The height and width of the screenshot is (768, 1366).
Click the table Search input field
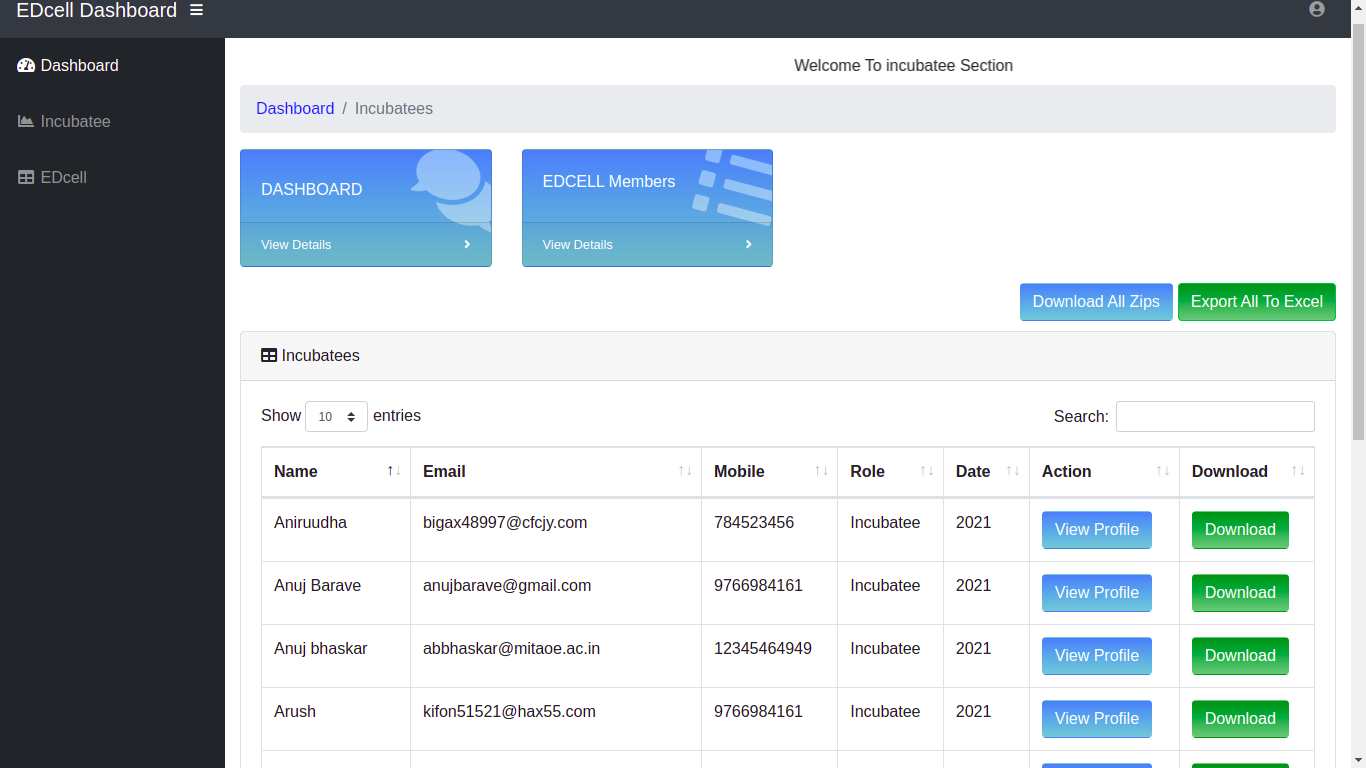pyautogui.click(x=1214, y=417)
